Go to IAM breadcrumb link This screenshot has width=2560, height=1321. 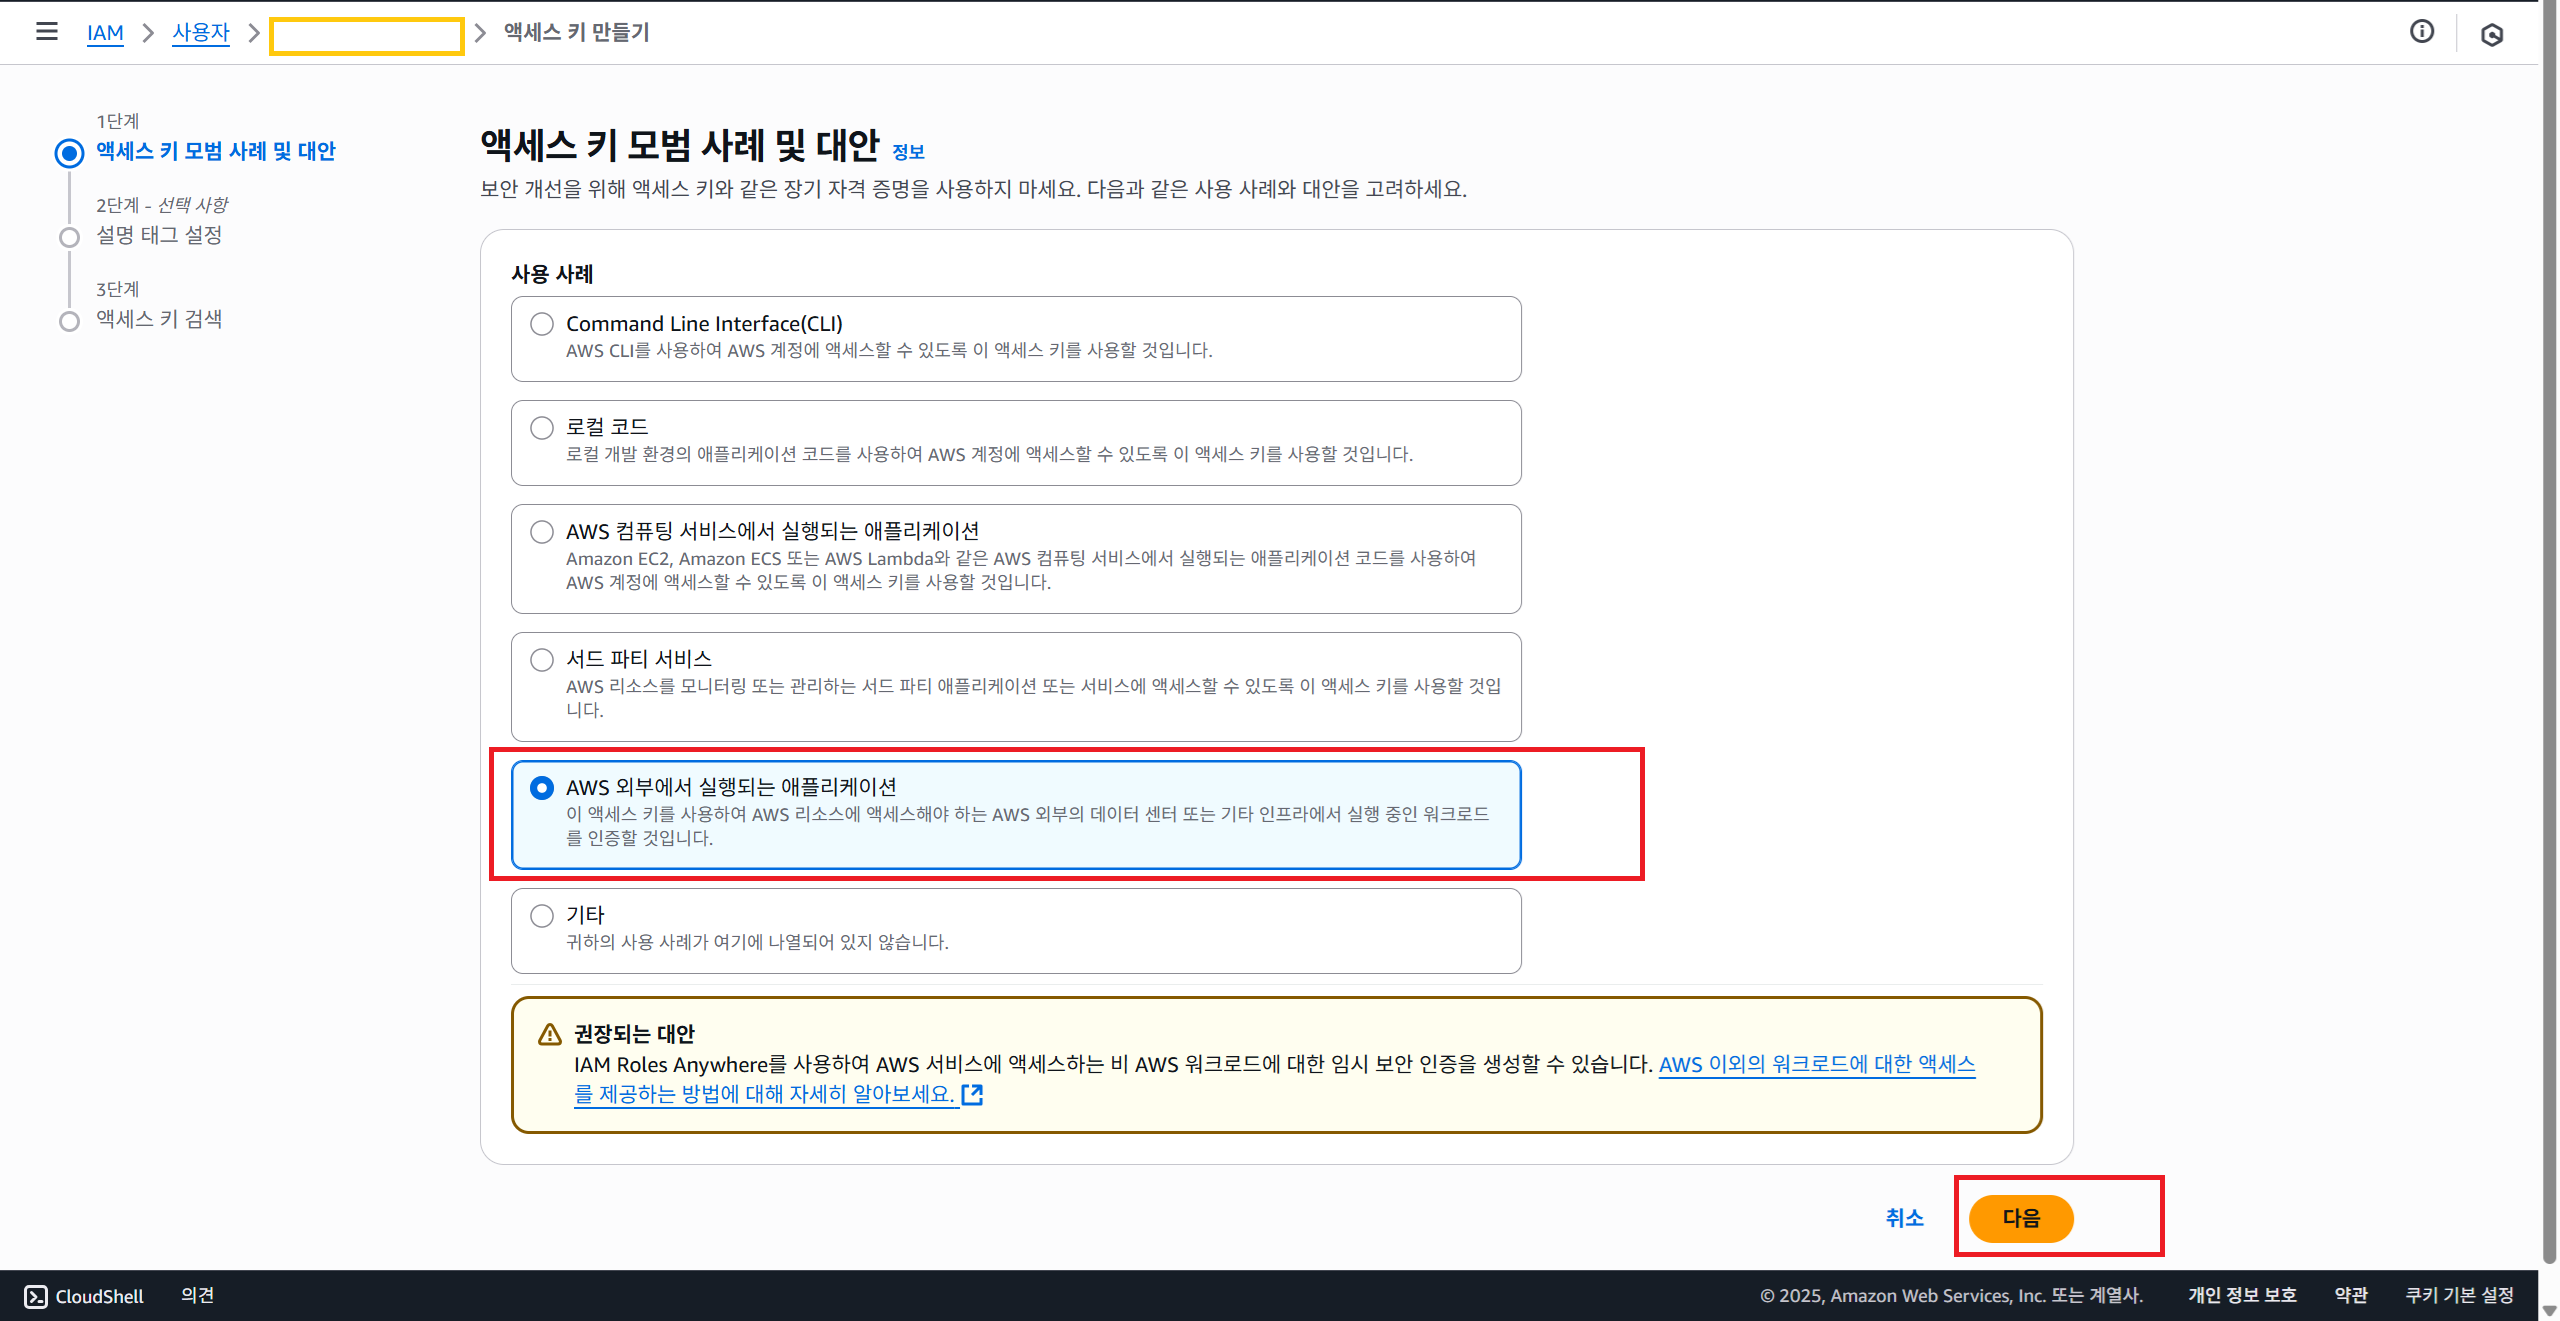[x=105, y=33]
